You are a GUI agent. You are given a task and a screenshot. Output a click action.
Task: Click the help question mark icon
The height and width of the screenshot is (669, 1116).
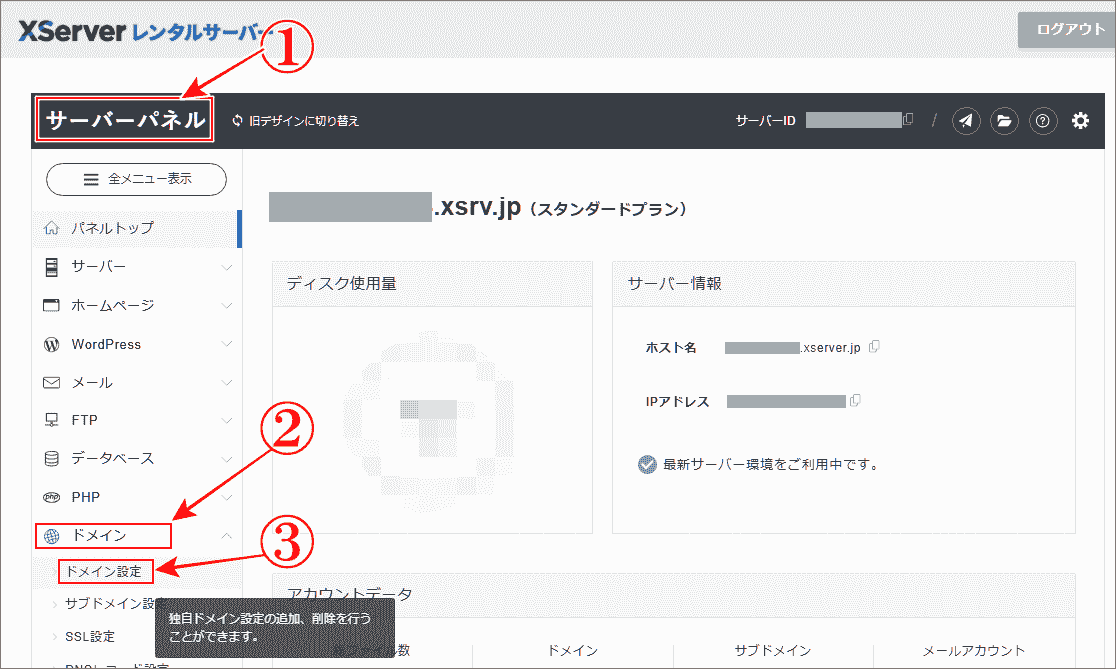coord(1043,121)
